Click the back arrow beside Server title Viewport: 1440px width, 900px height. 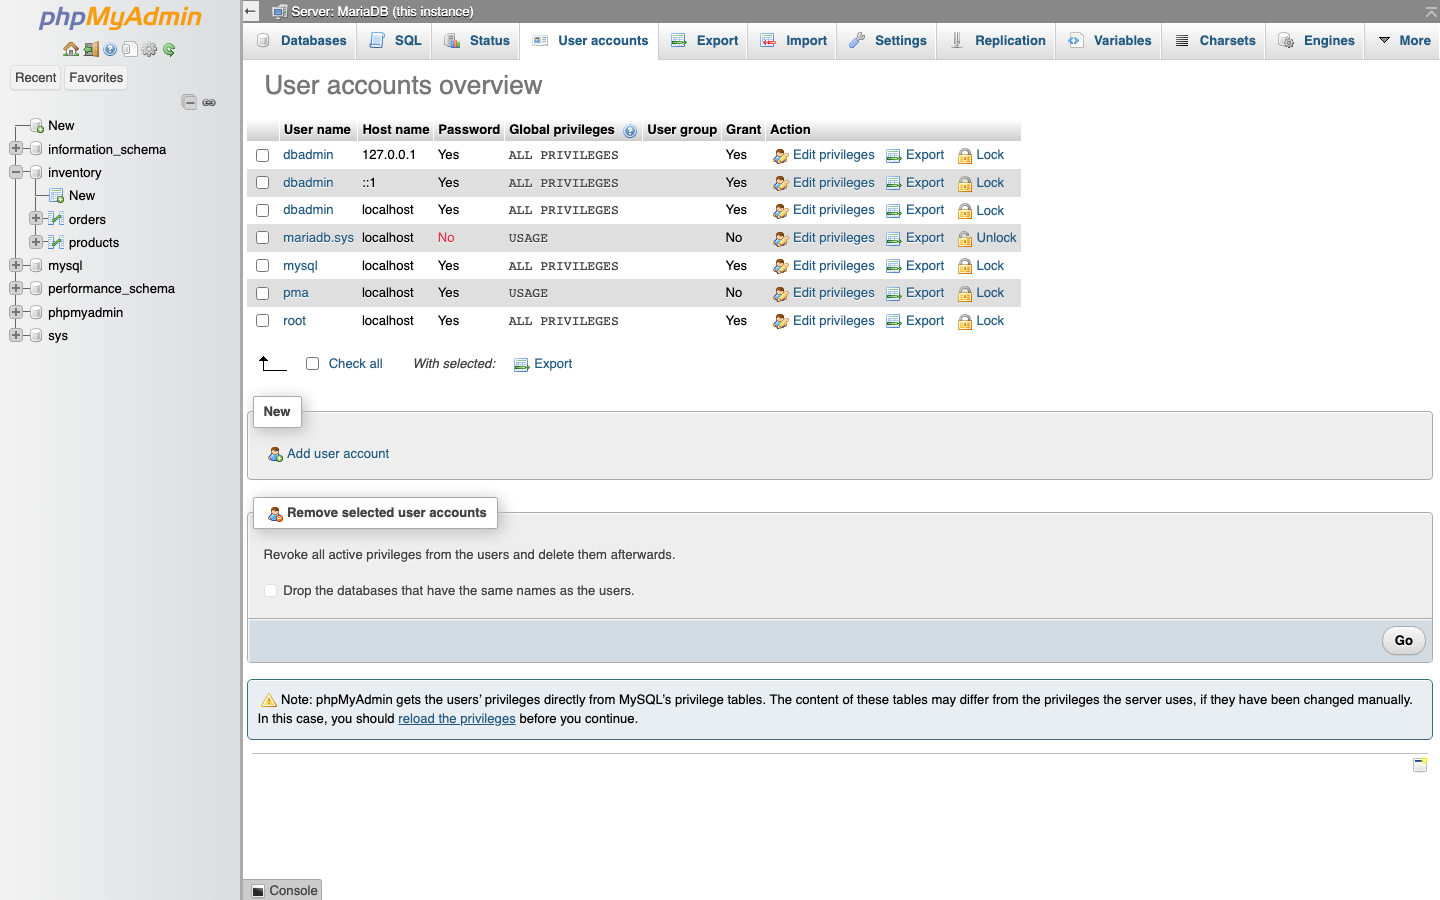tap(251, 11)
